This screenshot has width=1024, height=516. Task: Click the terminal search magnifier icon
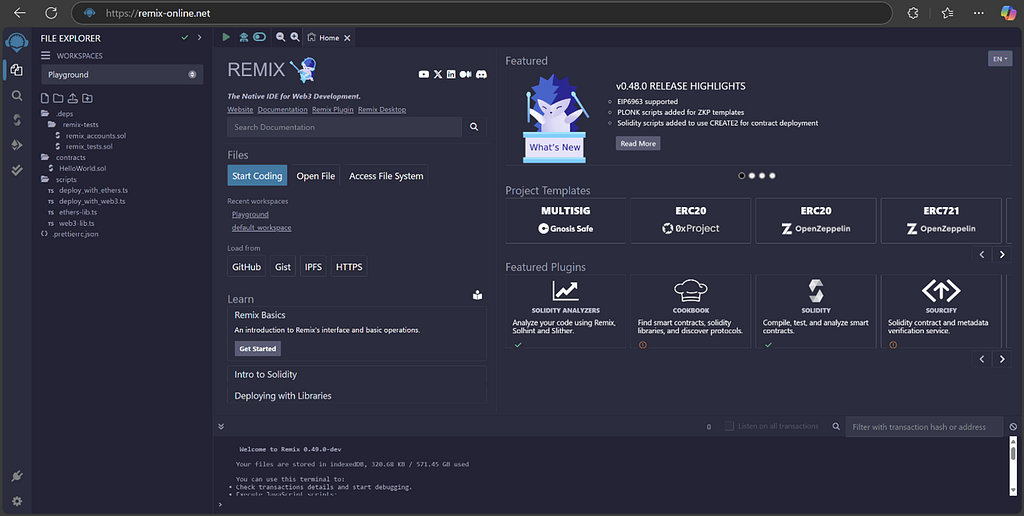(x=836, y=427)
